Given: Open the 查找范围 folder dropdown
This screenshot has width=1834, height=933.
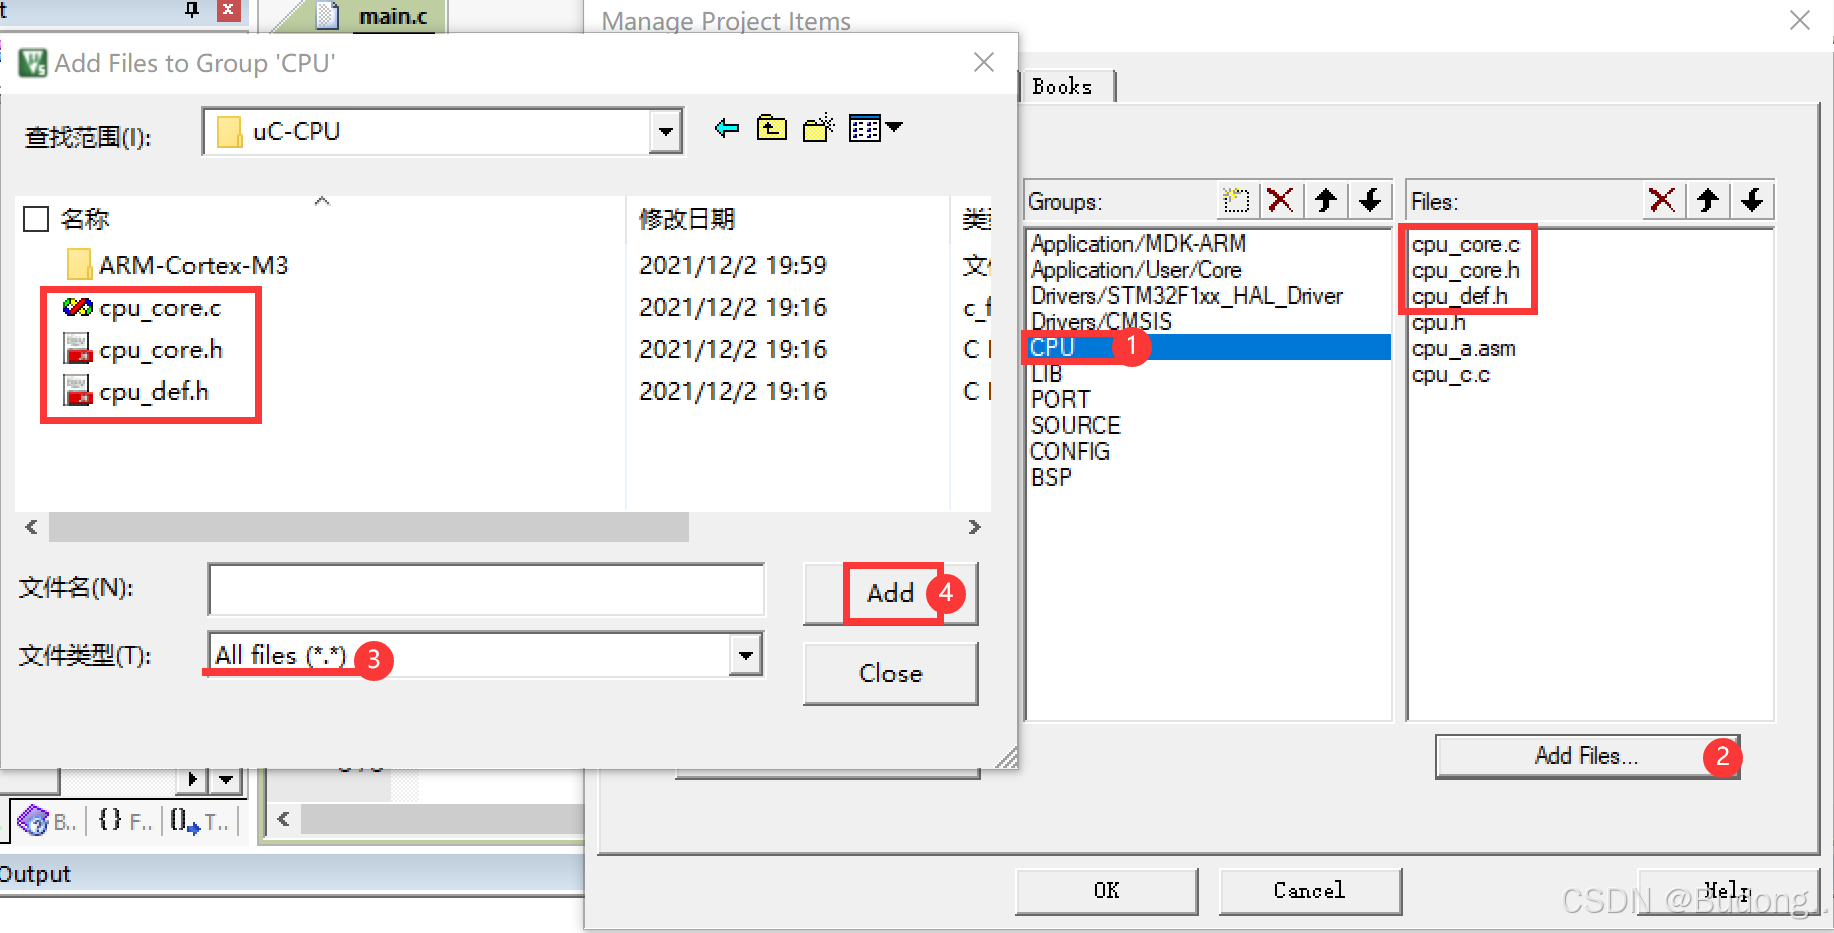Looking at the screenshot, I should tap(665, 131).
